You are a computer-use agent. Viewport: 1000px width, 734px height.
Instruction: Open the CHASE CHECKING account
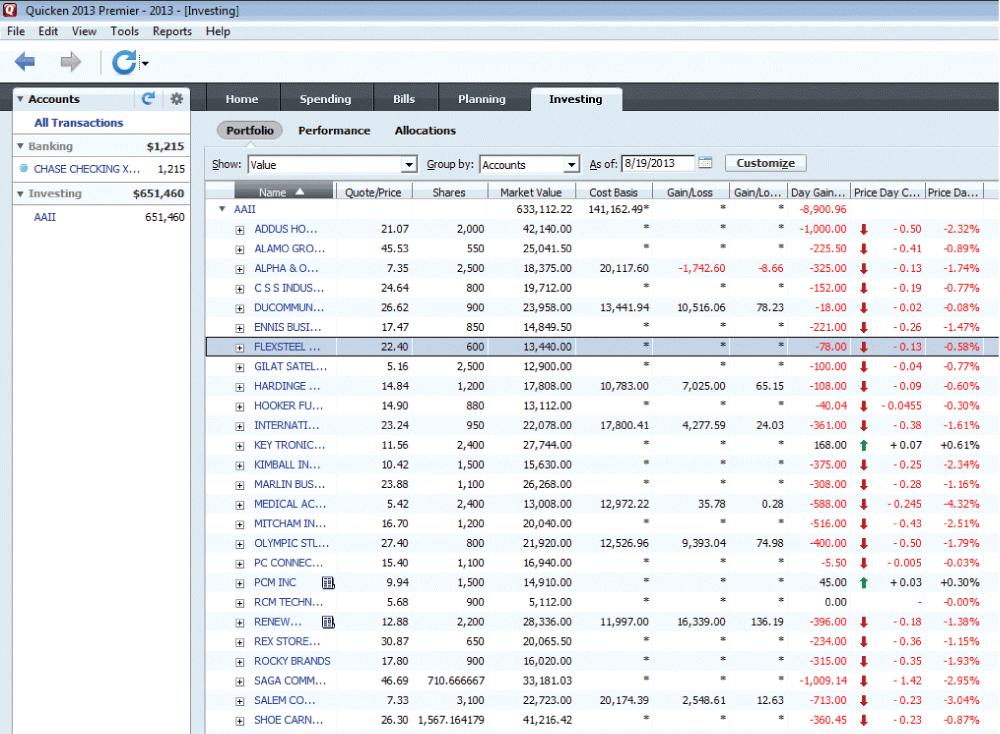point(87,169)
